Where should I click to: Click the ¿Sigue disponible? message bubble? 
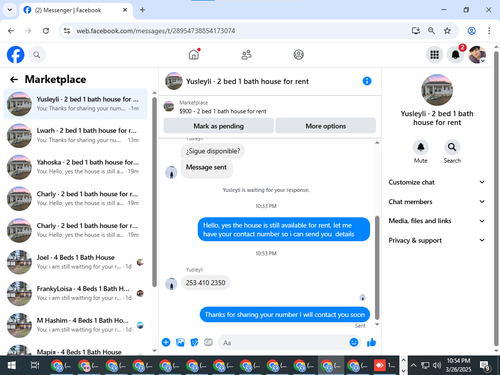(213, 151)
